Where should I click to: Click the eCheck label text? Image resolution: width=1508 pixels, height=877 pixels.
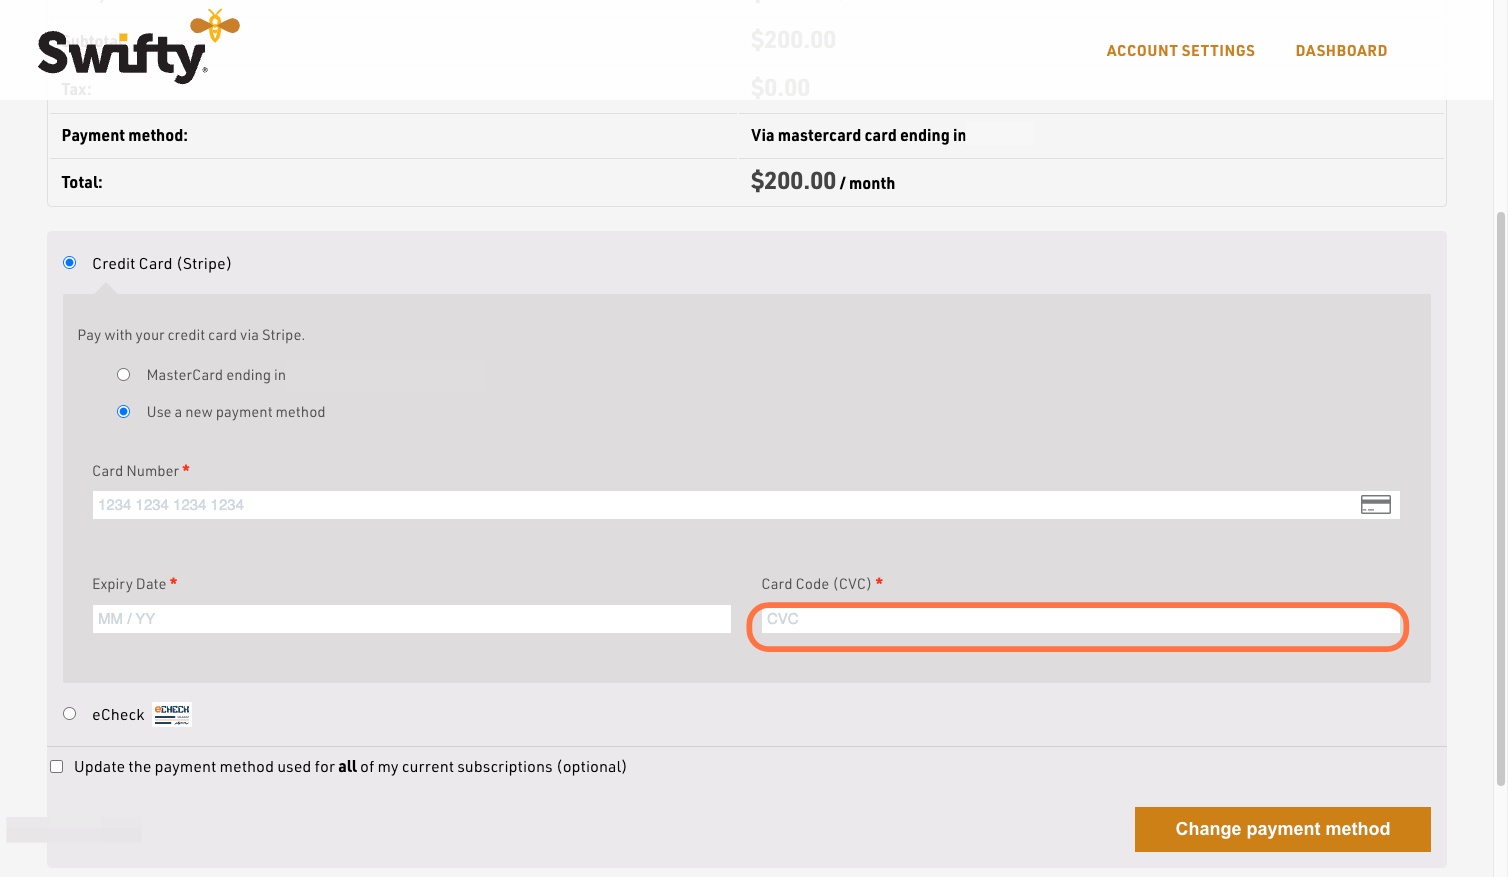(118, 715)
